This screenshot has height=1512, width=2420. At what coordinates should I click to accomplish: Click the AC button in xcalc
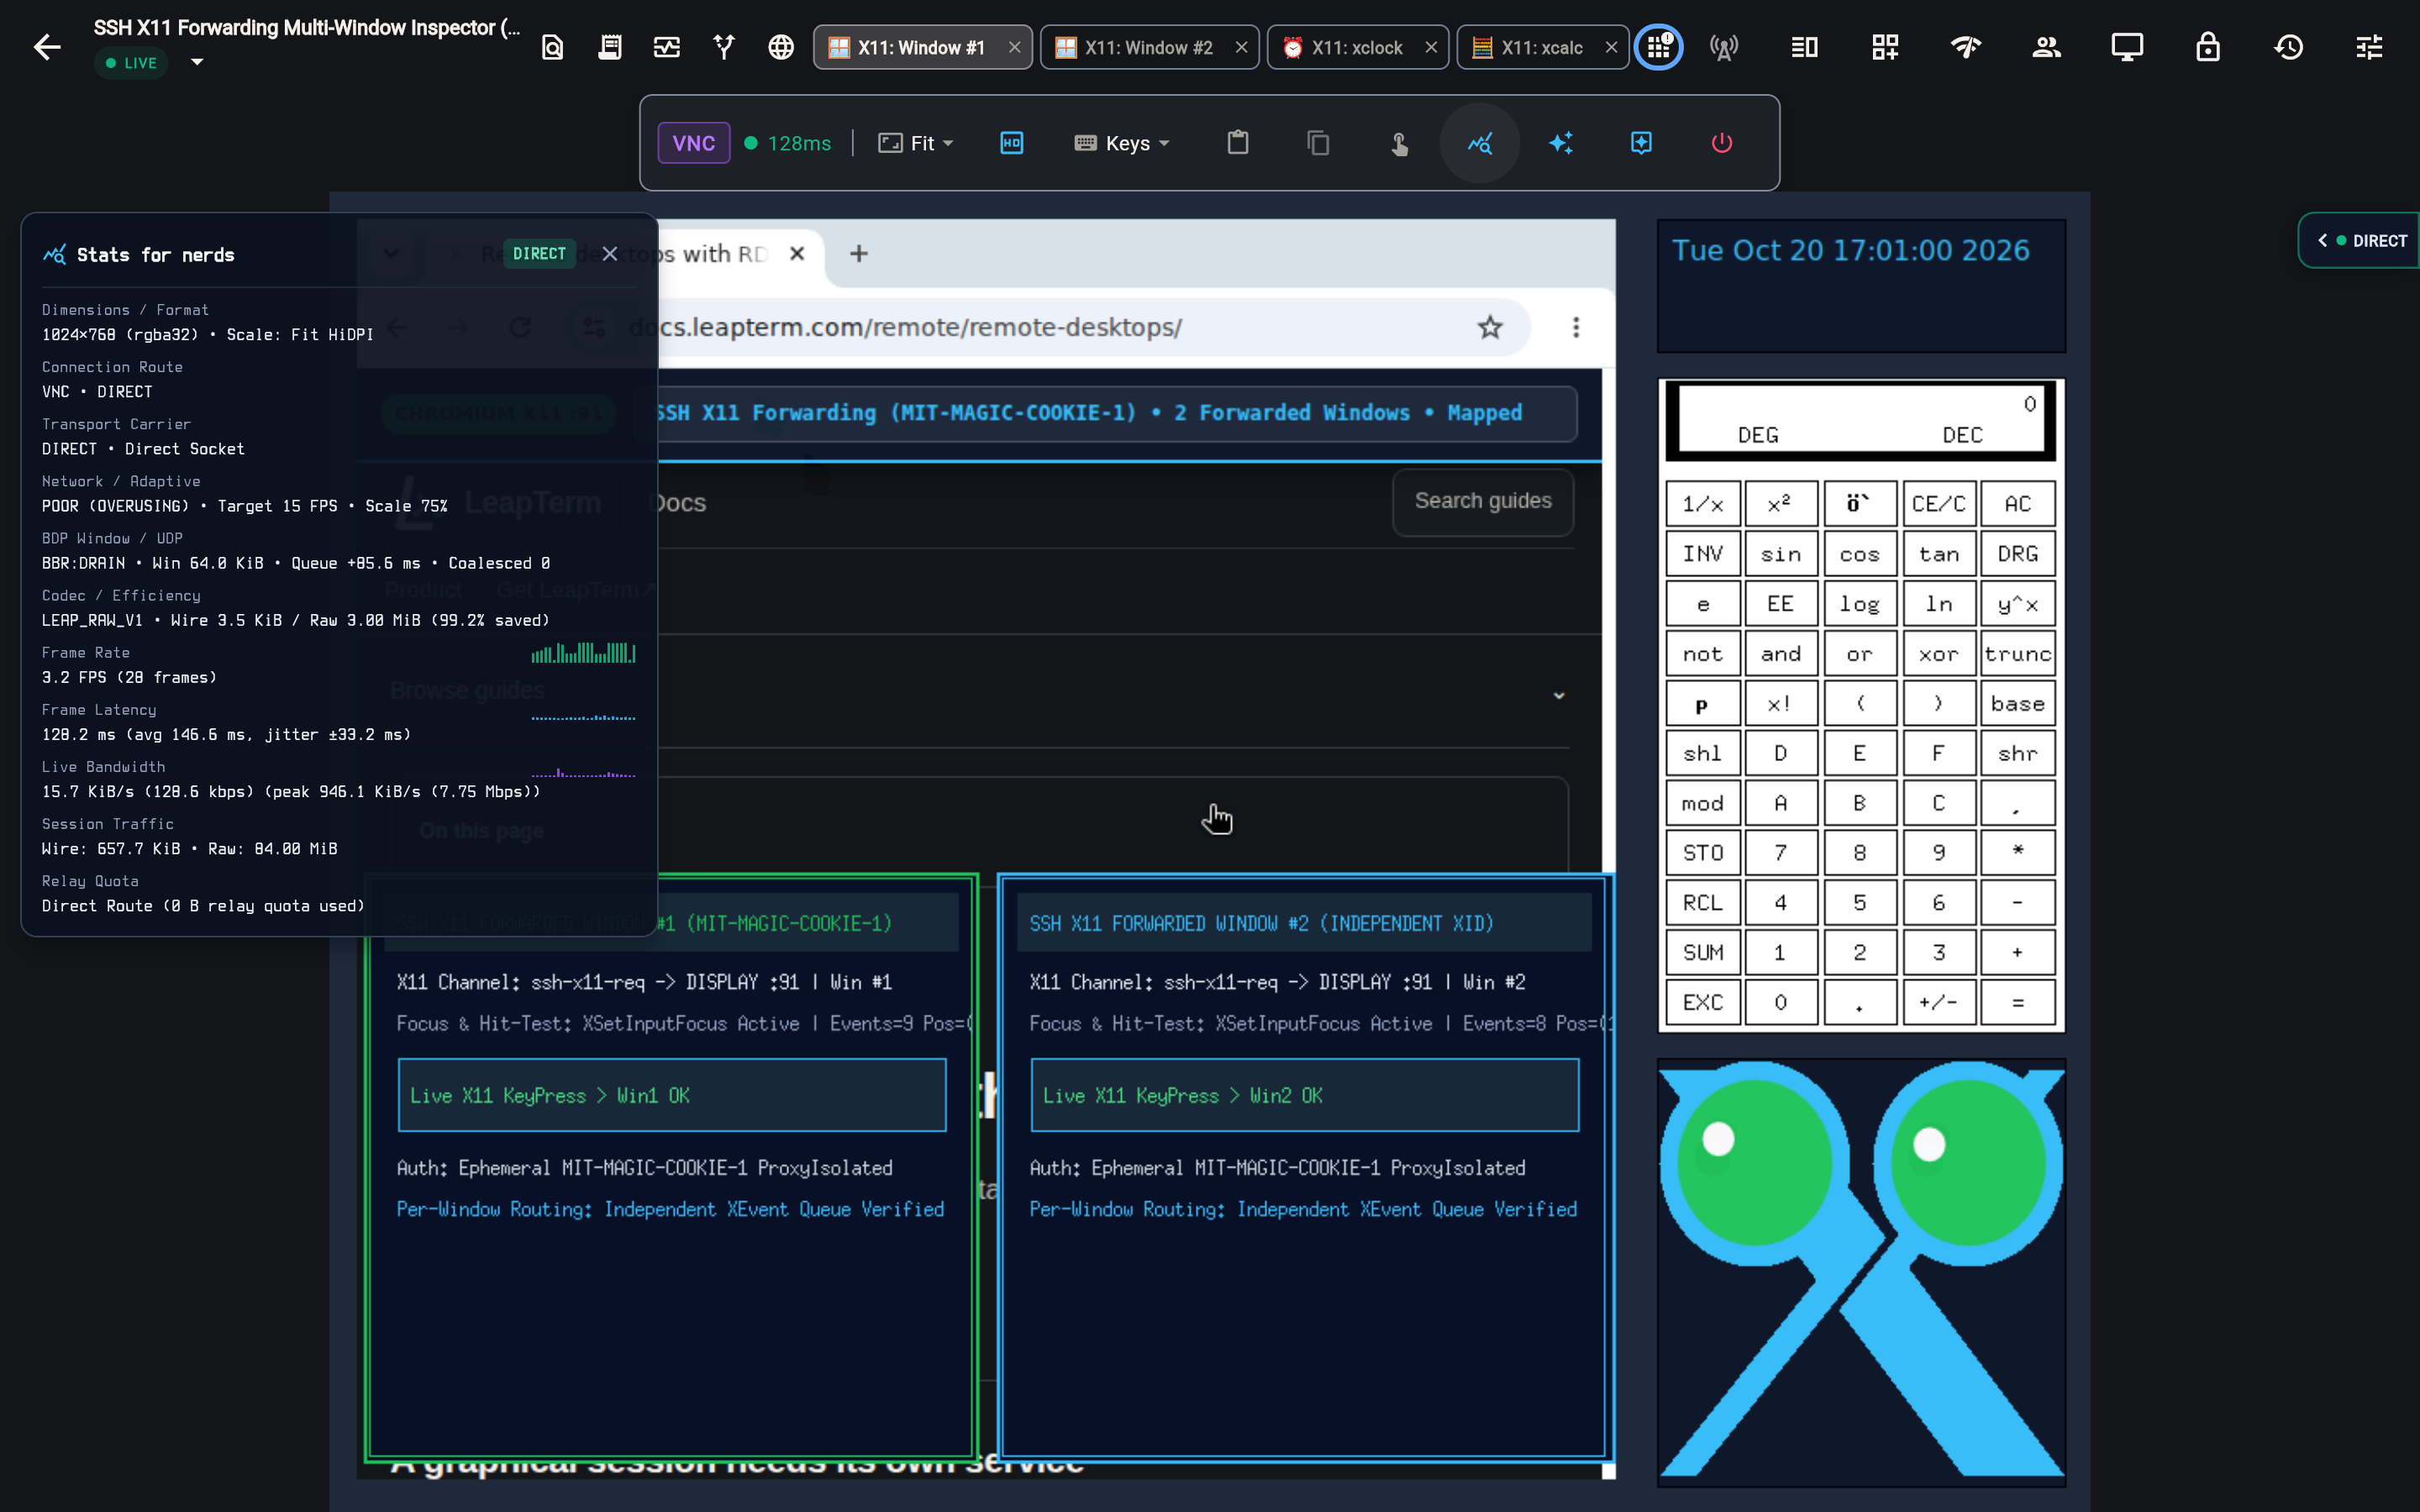[x=2018, y=504]
